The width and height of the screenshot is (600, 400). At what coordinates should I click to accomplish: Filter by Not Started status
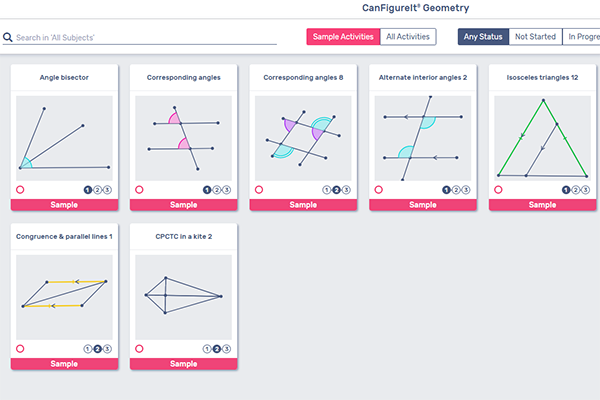pos(534,37)
